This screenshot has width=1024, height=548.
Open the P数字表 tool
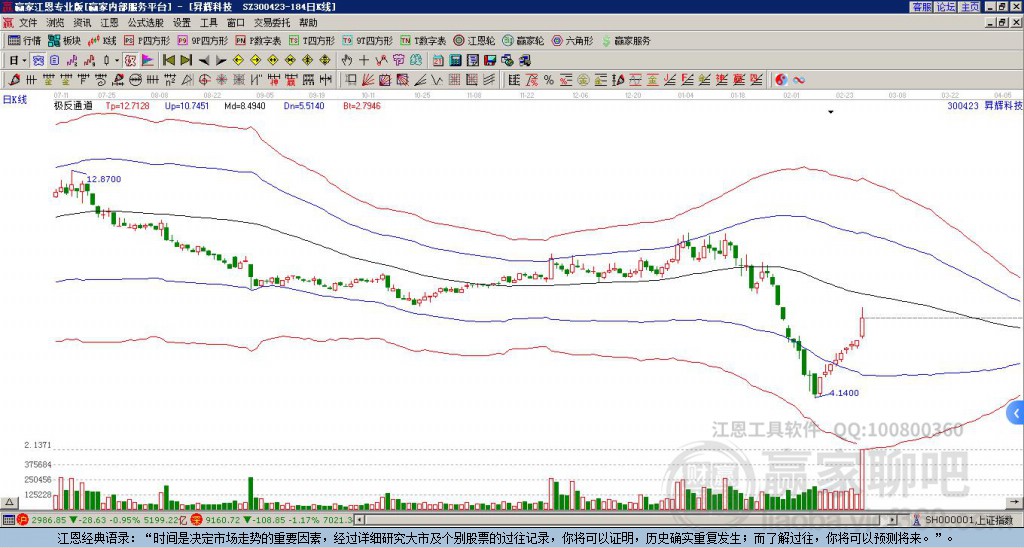[x=258, y=40]
